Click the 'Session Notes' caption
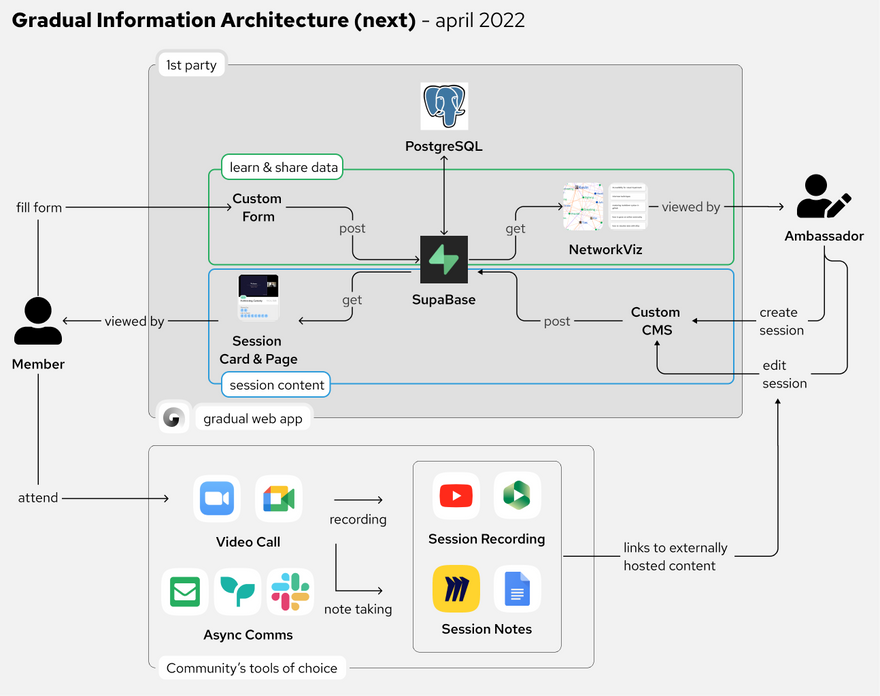The width and height of the screenshot is (880, 696). (x=487, y=629)
